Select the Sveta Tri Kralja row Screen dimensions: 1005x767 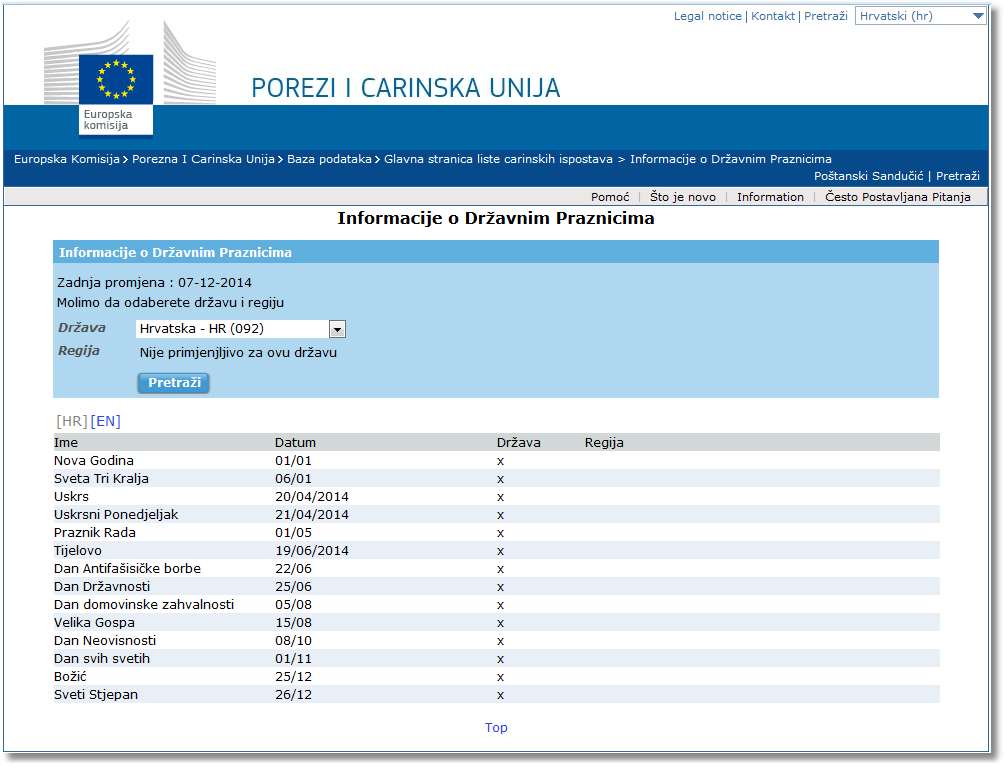(x=497, y=478)
